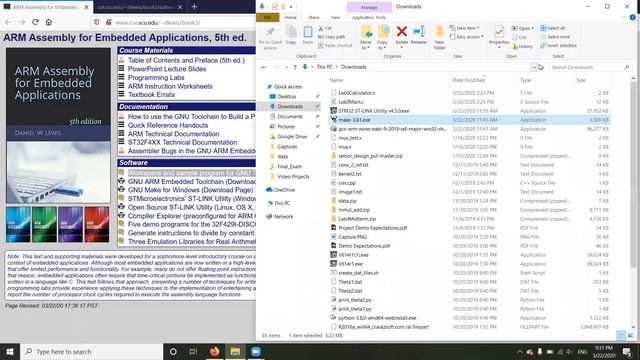Open Quick Reference Handouts link

[x=168, y=125]
